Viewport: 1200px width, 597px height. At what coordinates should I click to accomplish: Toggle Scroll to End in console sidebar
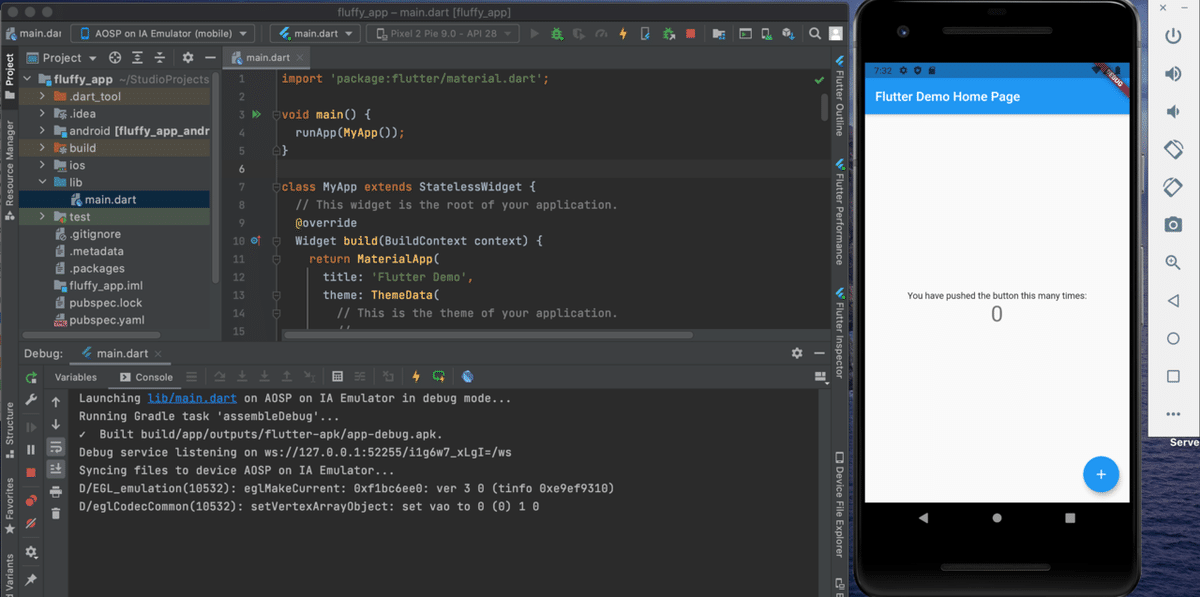coord(56,468)
